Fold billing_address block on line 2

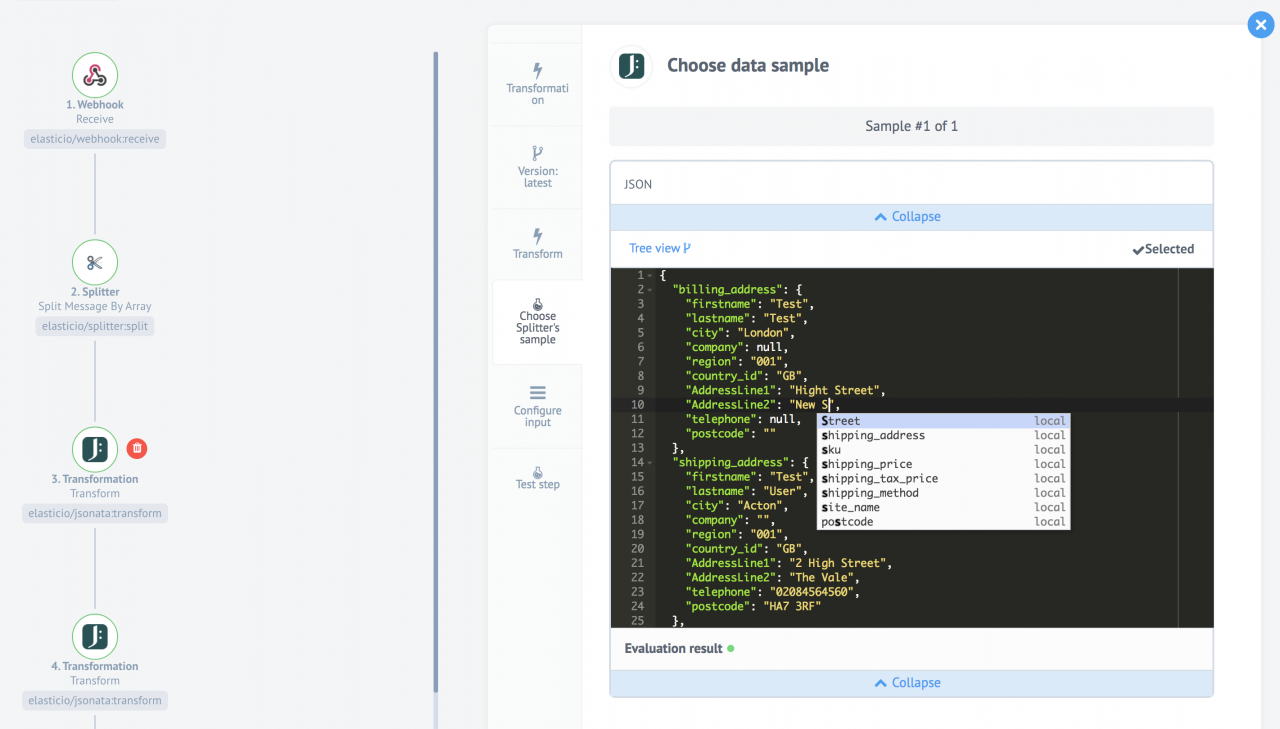650,290
